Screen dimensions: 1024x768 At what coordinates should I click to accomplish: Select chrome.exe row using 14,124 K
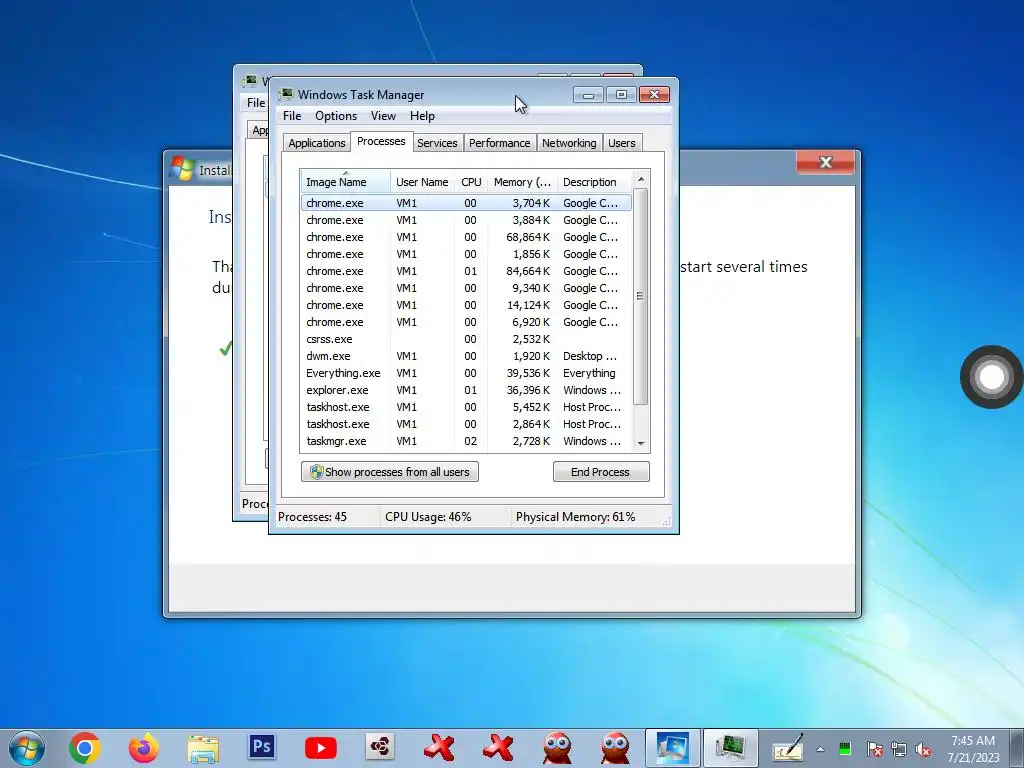pos(466,305)
